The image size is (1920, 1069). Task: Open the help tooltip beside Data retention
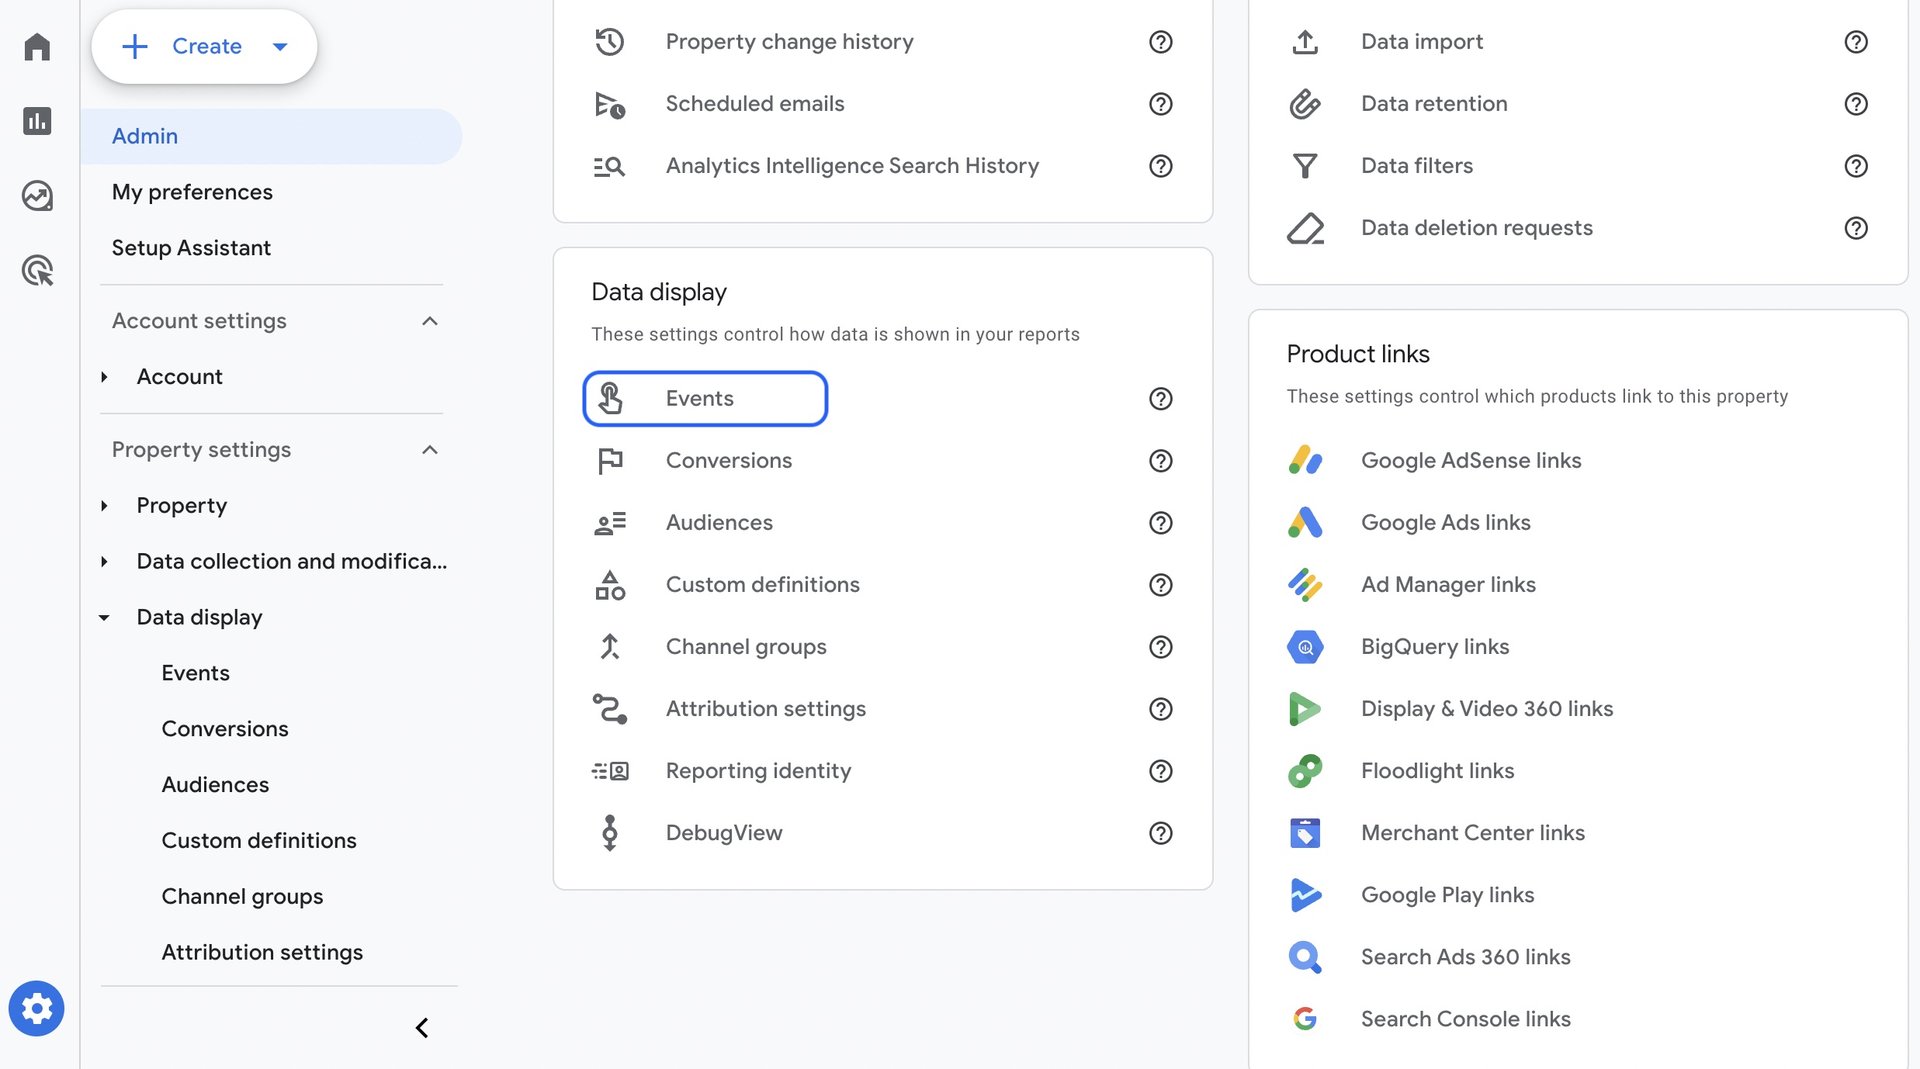tap(1856, 104)
